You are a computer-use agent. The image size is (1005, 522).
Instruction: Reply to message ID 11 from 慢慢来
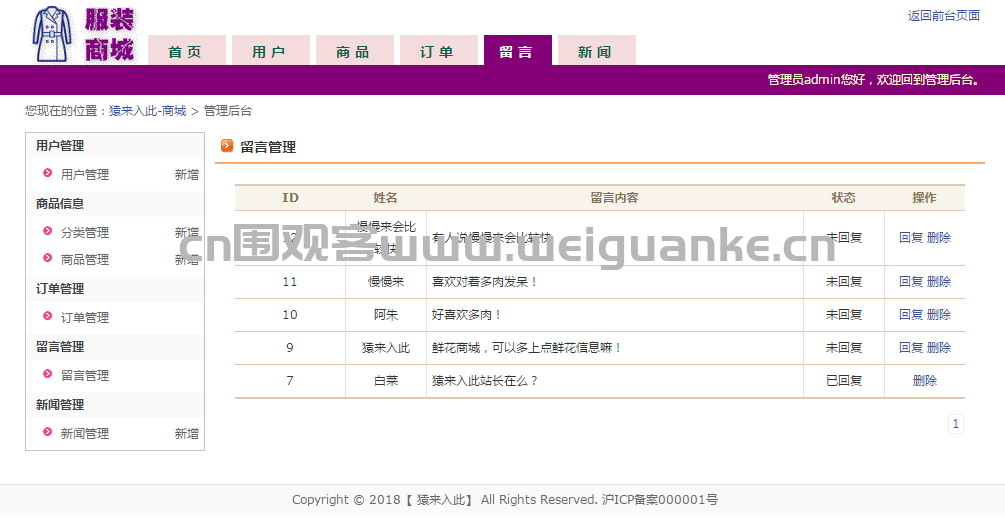pos(911,282)
